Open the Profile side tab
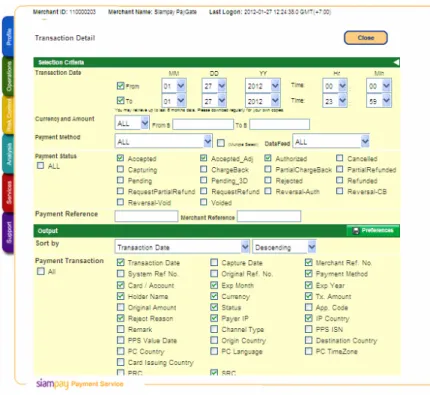The width and height of the screenshot is (430, 395). [x=8, y=37]
